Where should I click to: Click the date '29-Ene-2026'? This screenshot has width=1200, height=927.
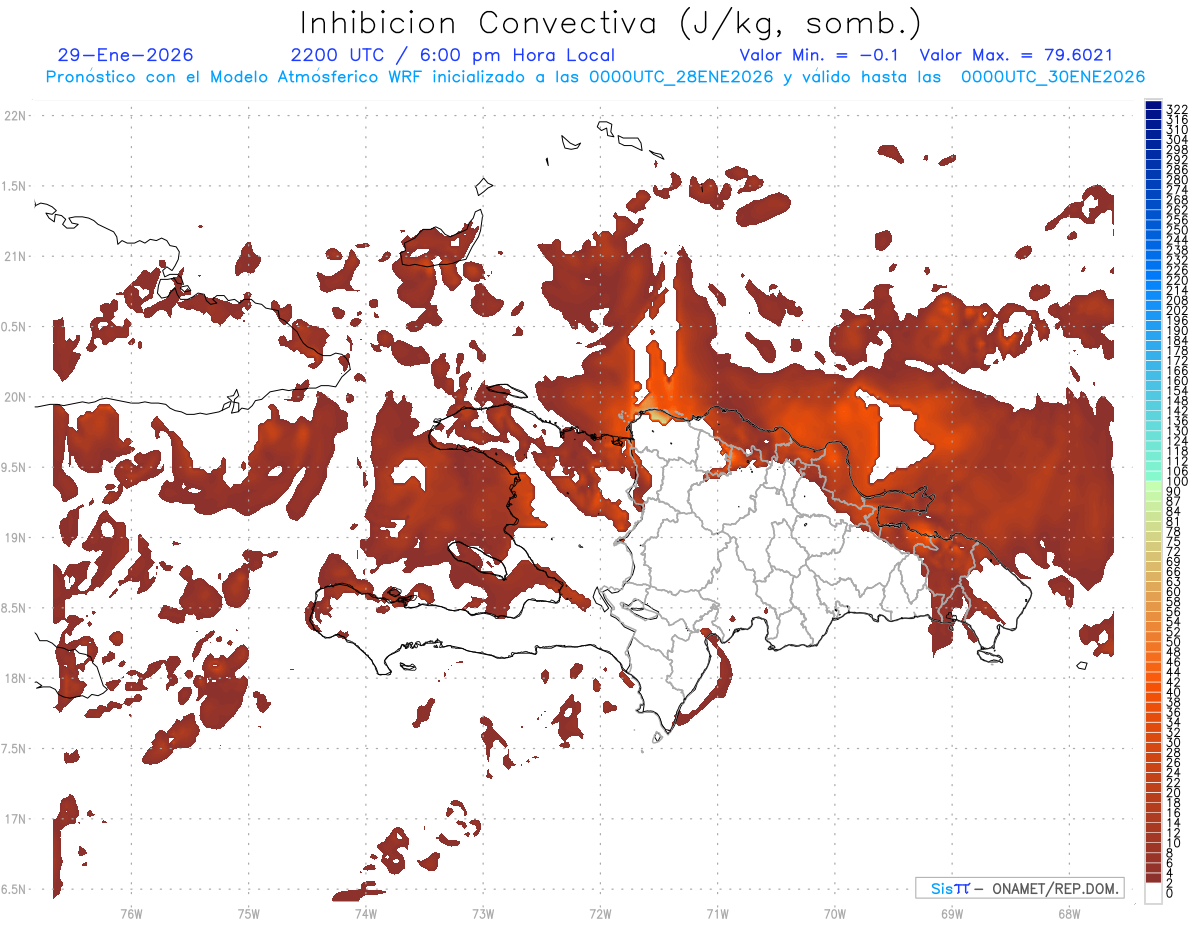(x=126, y=56)
